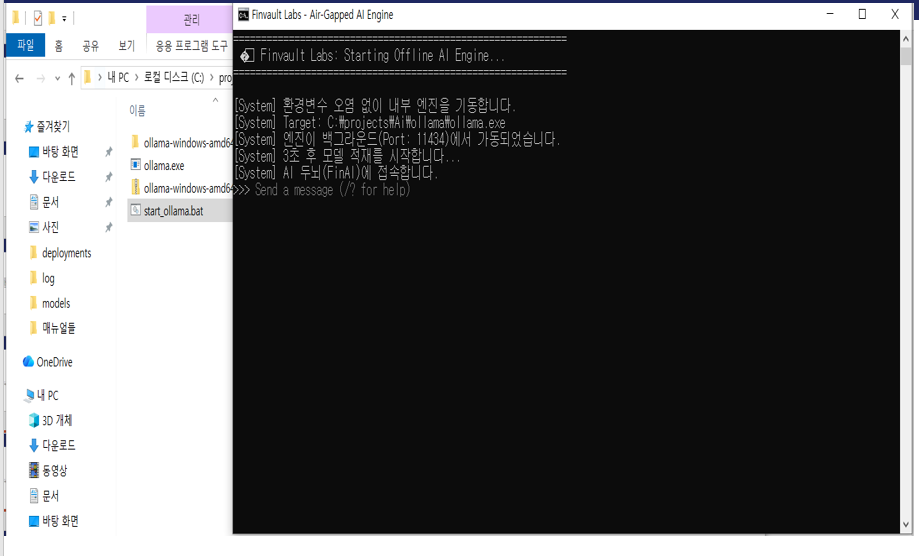Click the 동영상 film icon
The width and height of the screenshot is (919, 556).
[34, 470]
